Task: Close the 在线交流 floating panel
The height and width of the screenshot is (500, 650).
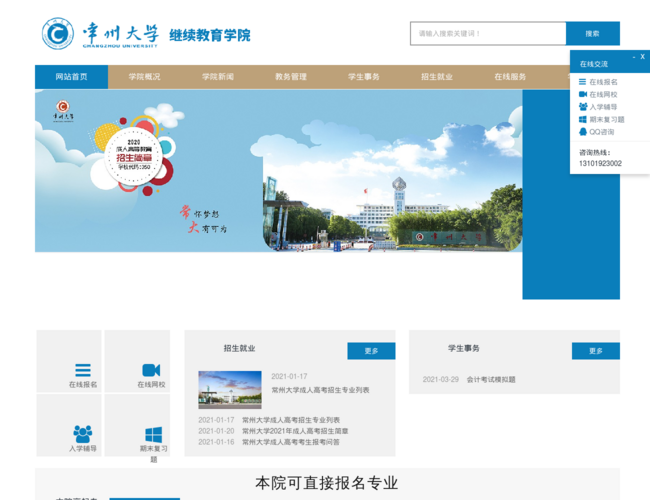Action: [x=643, y=57]
